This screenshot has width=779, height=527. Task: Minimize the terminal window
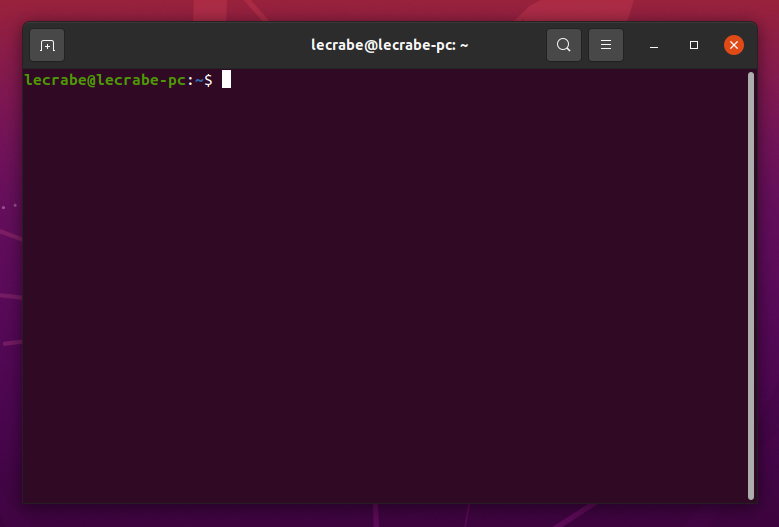[654, 46]
